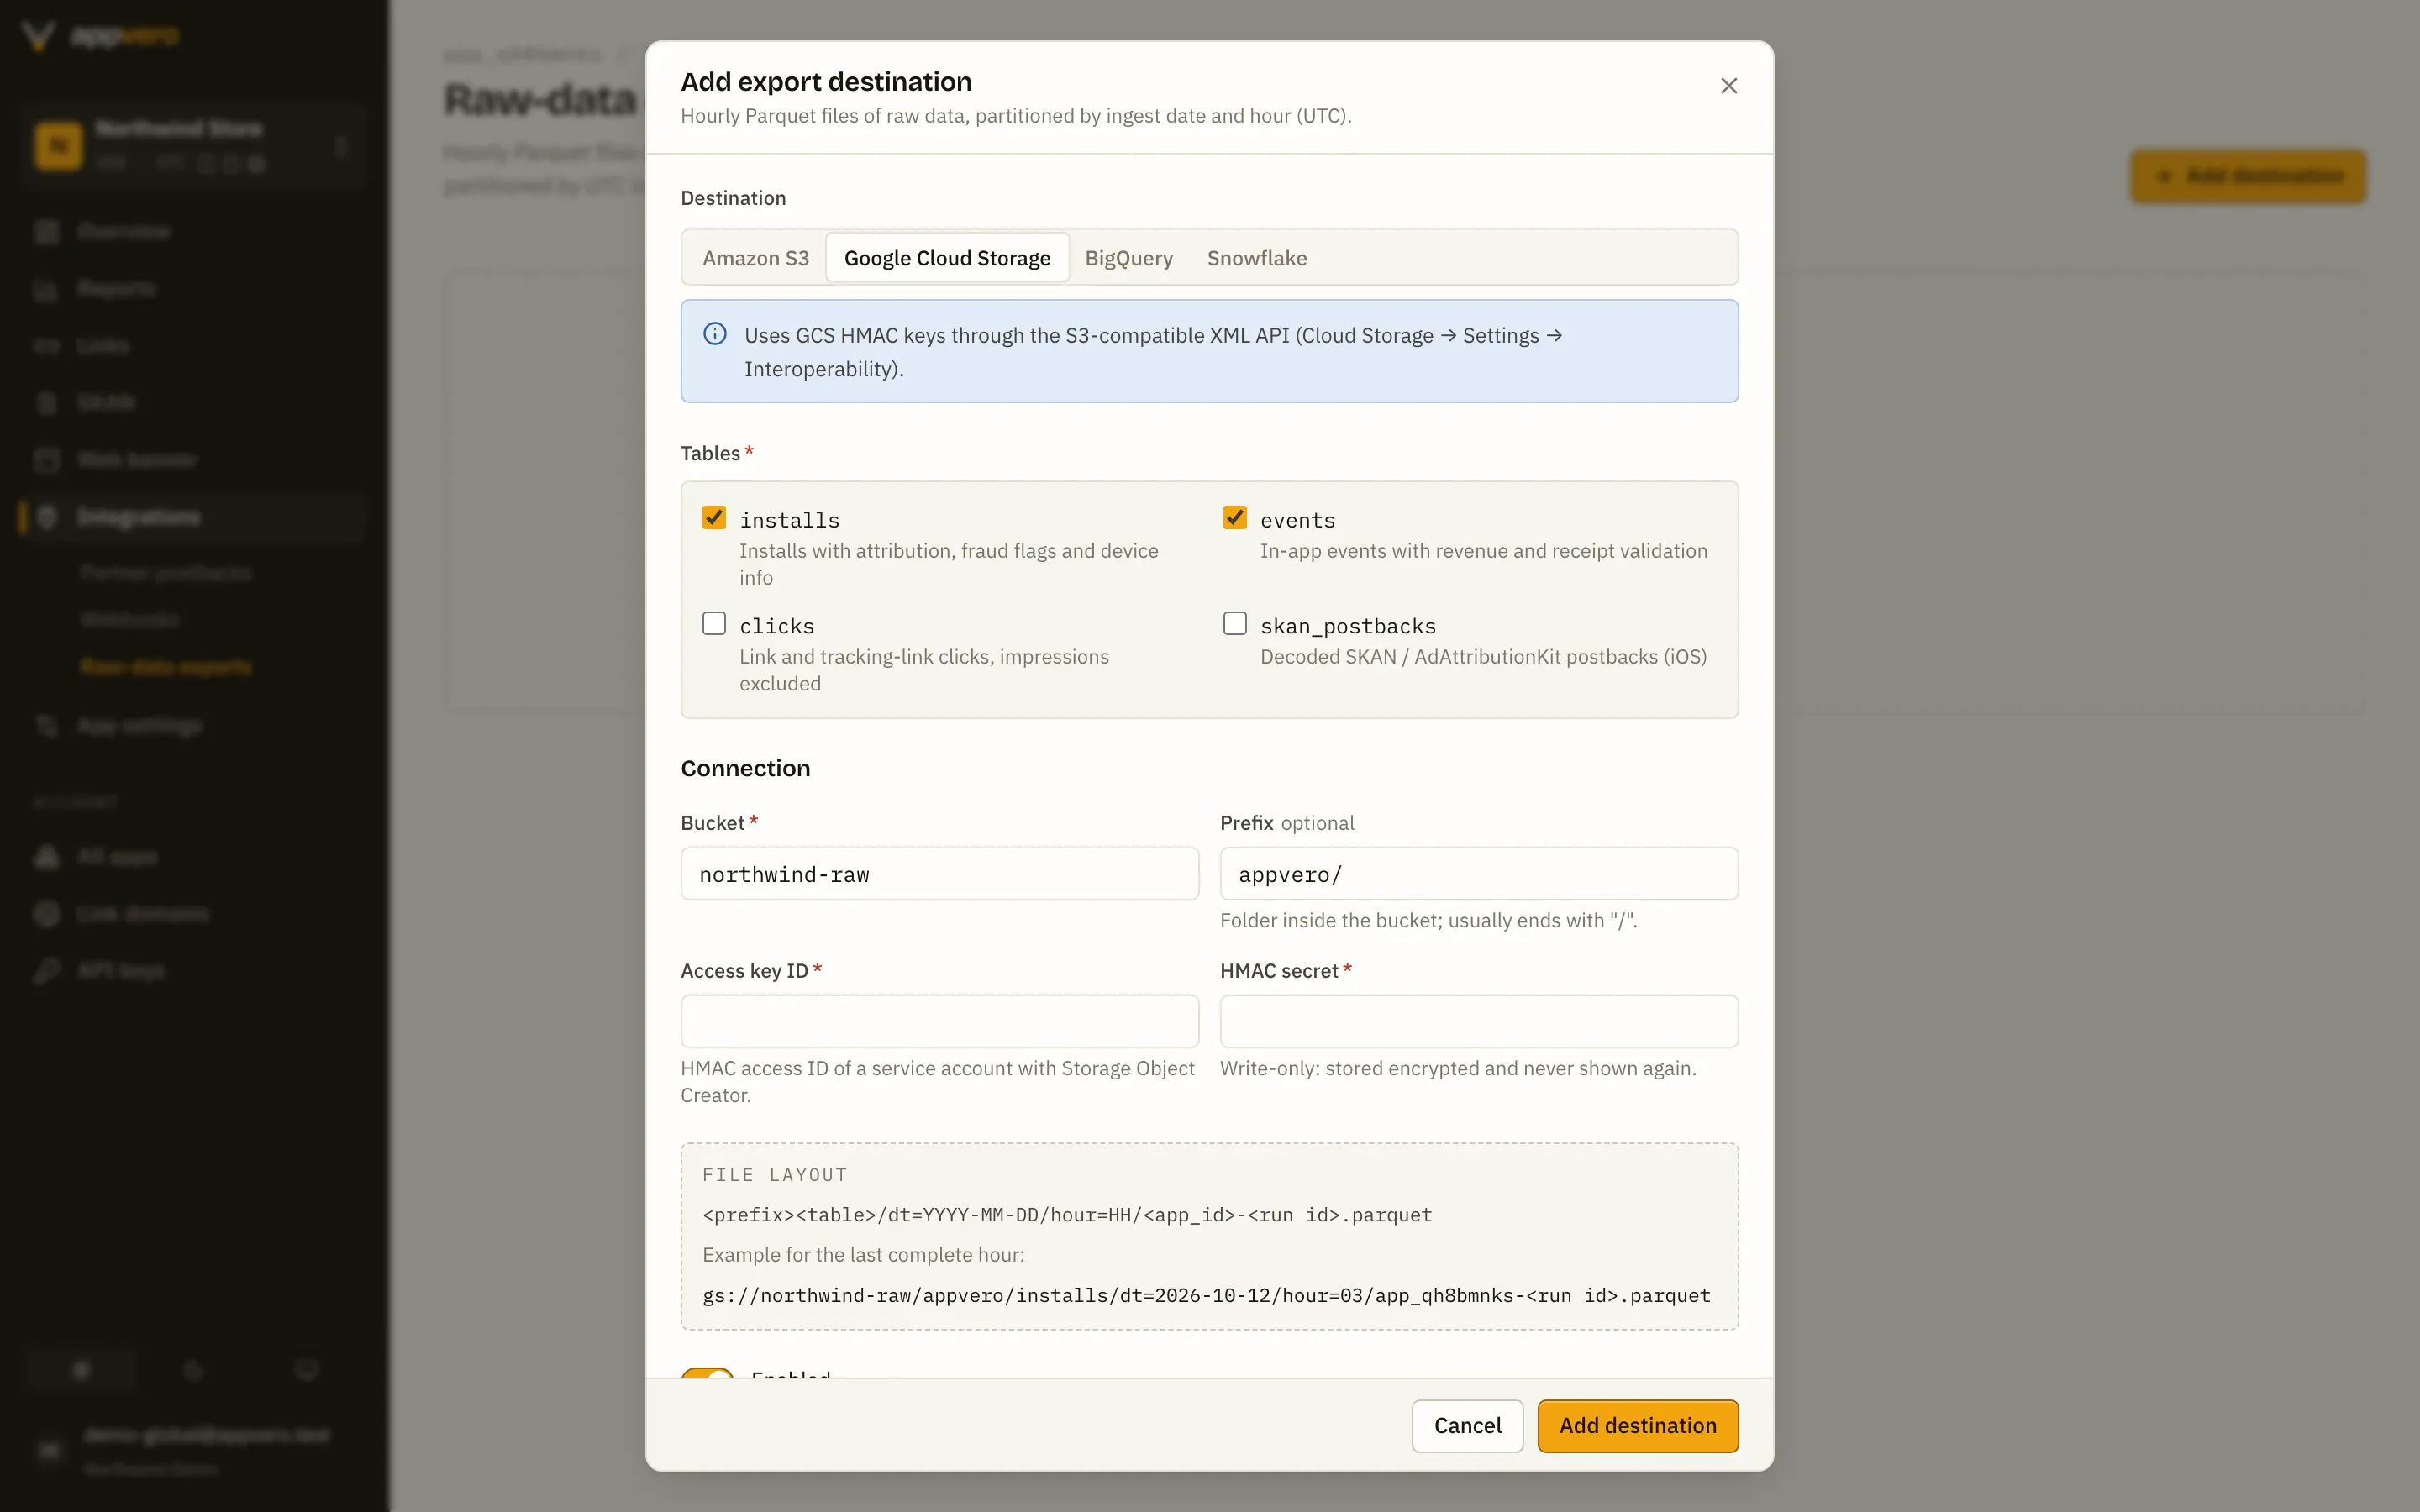This screenshot has height=1512, width=2420.
Task: Uncheck the installs table checkbox
Action: [x=714, y=518]
